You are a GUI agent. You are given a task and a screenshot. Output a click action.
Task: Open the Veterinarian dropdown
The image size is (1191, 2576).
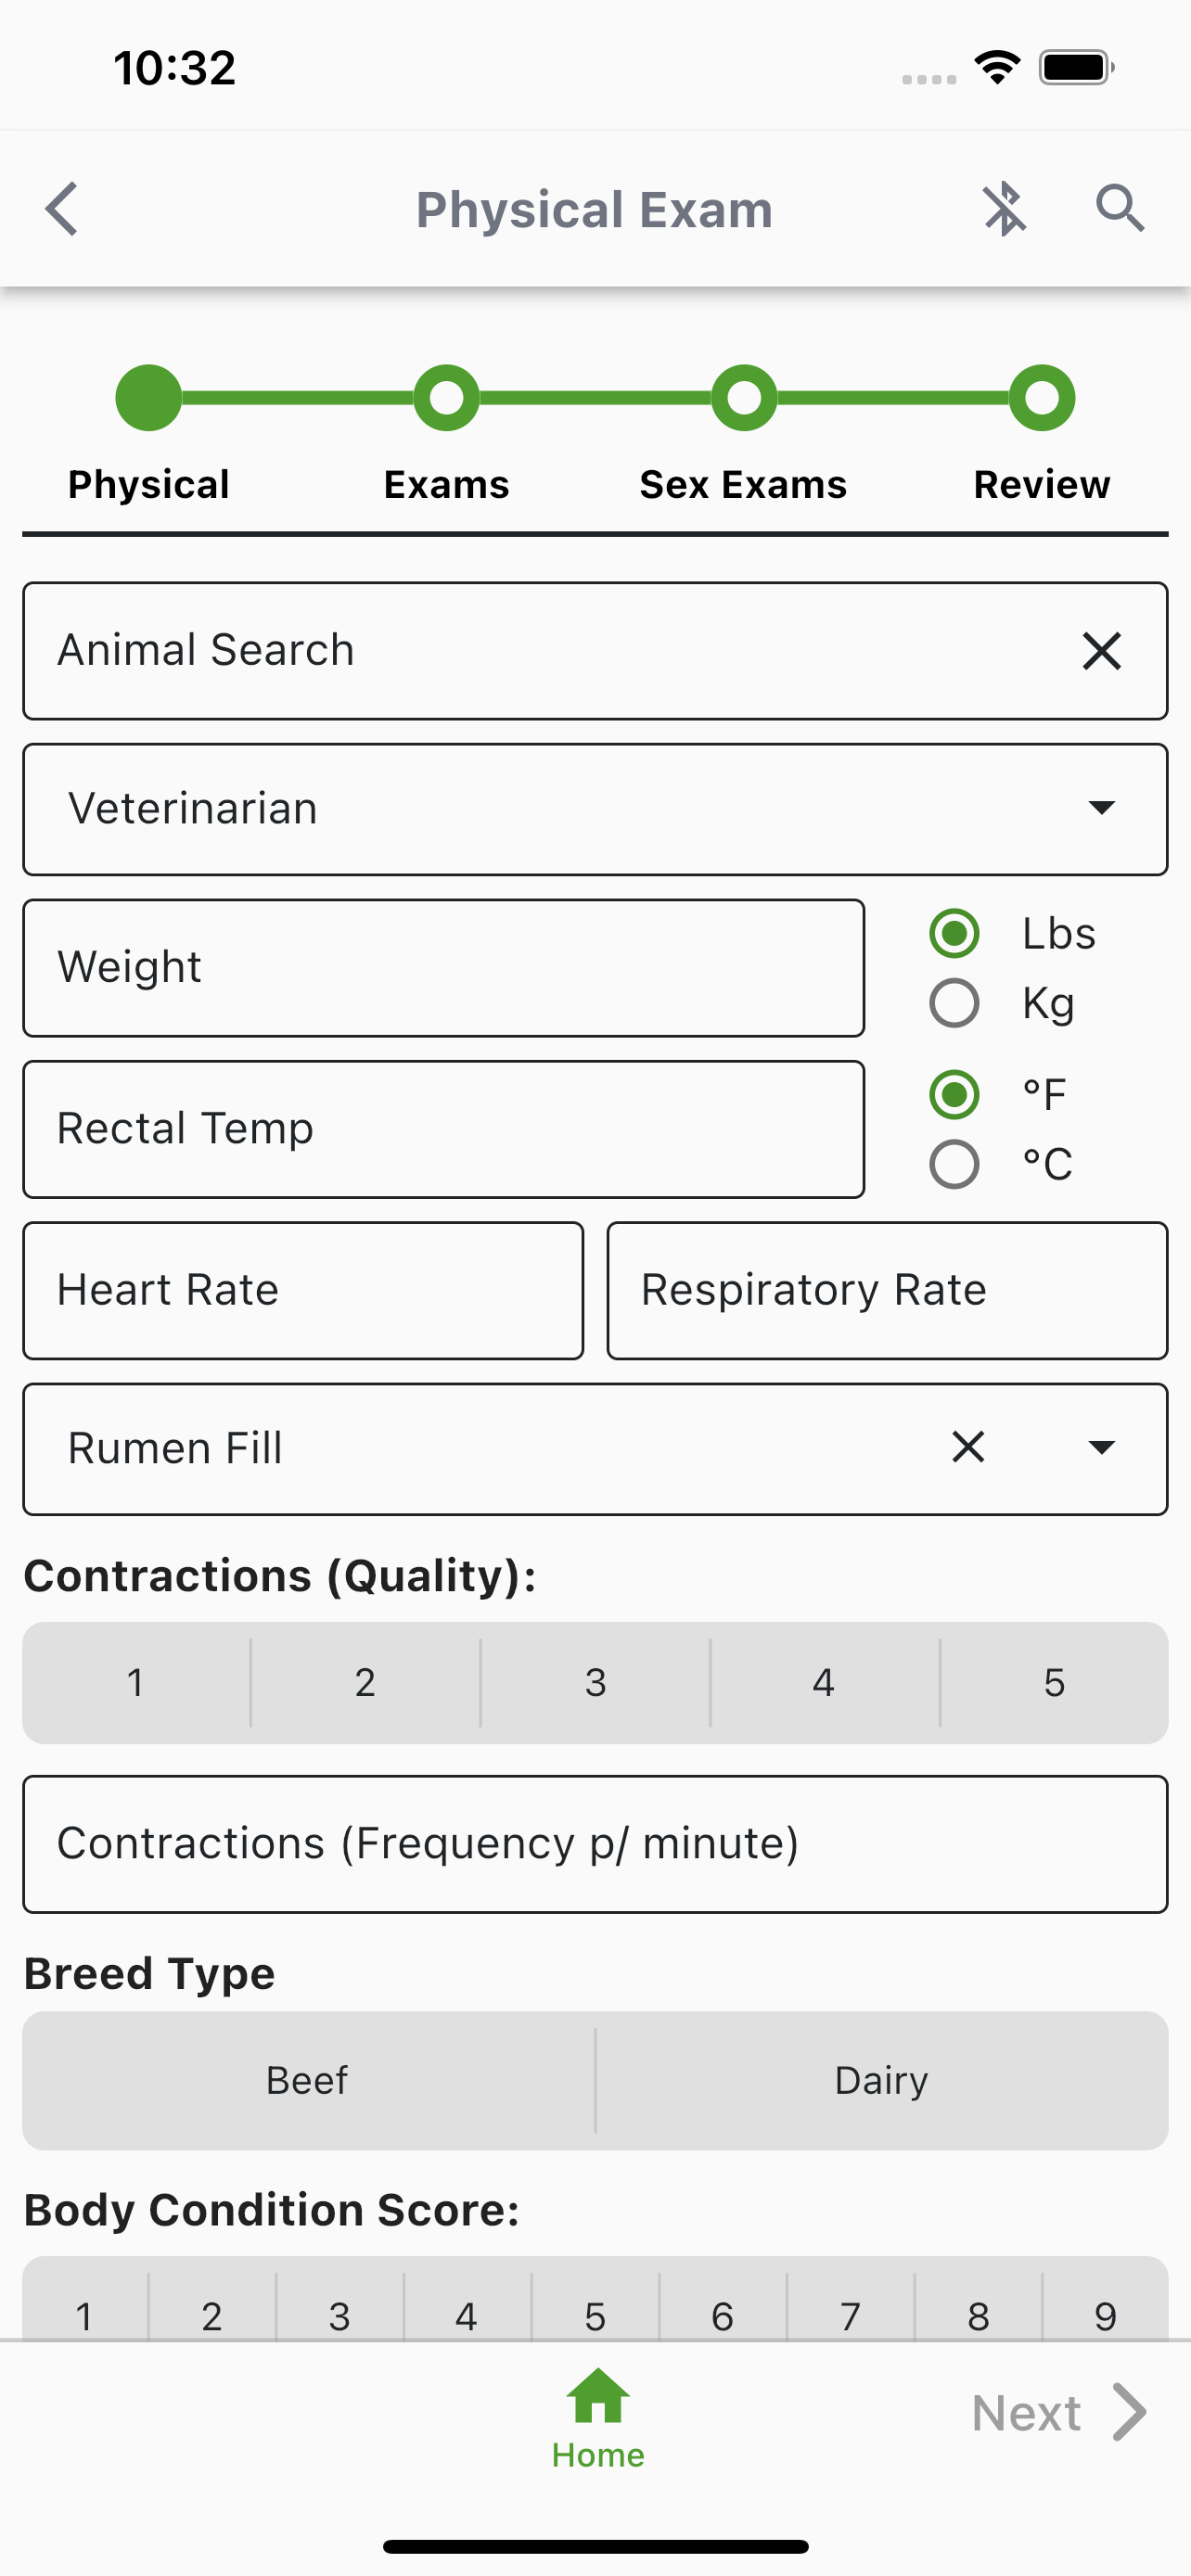click(595, 809)
